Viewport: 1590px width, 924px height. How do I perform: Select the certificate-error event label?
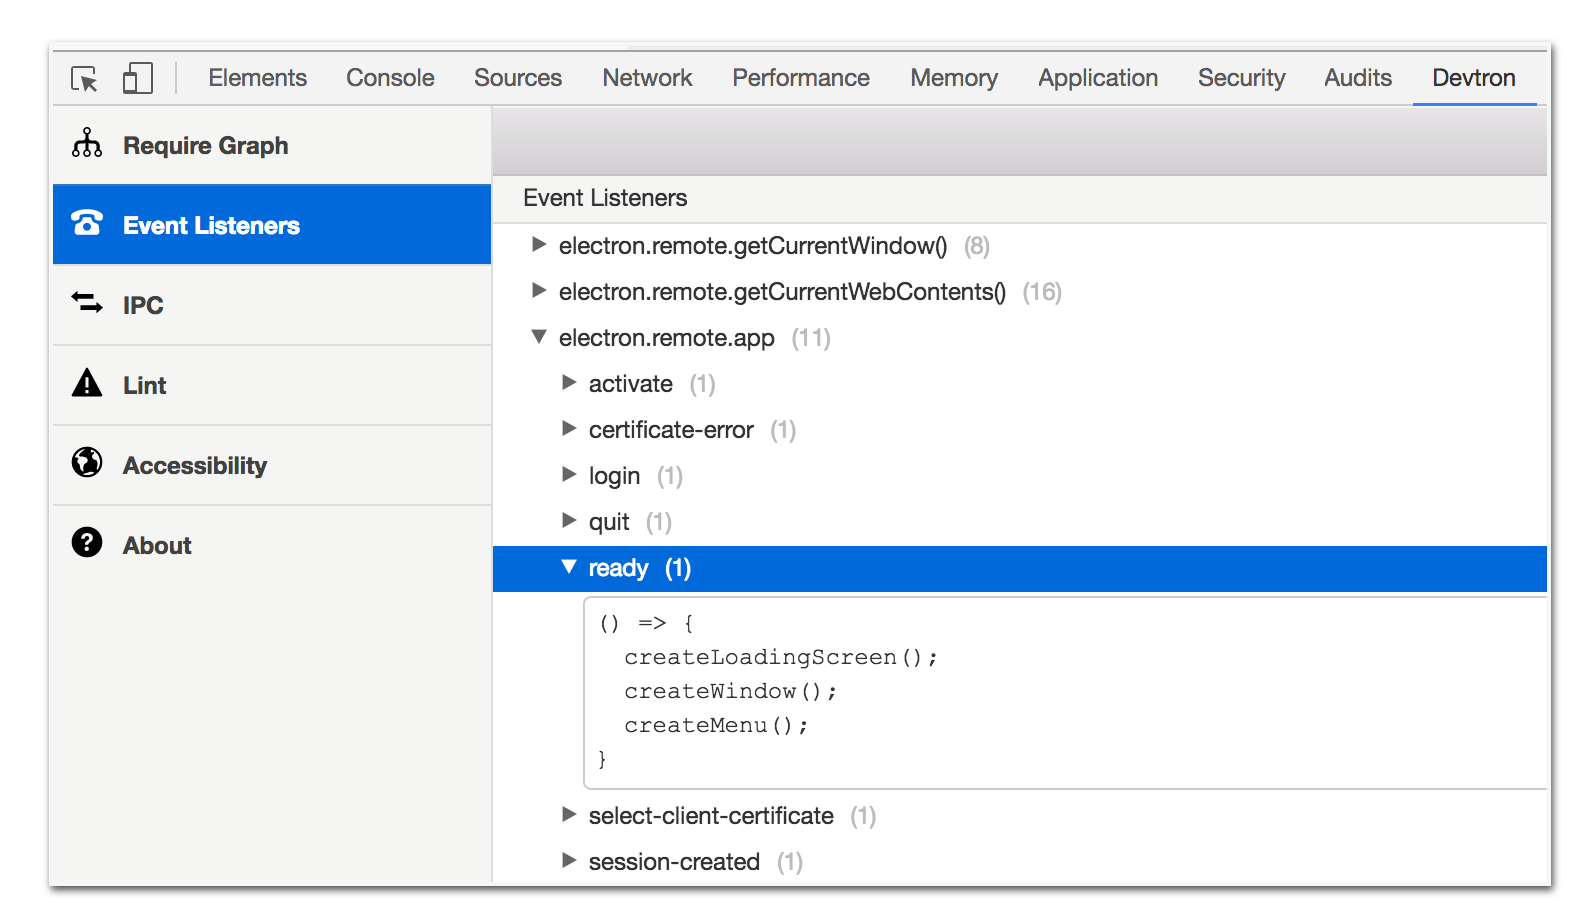click(x=671, y=430)
